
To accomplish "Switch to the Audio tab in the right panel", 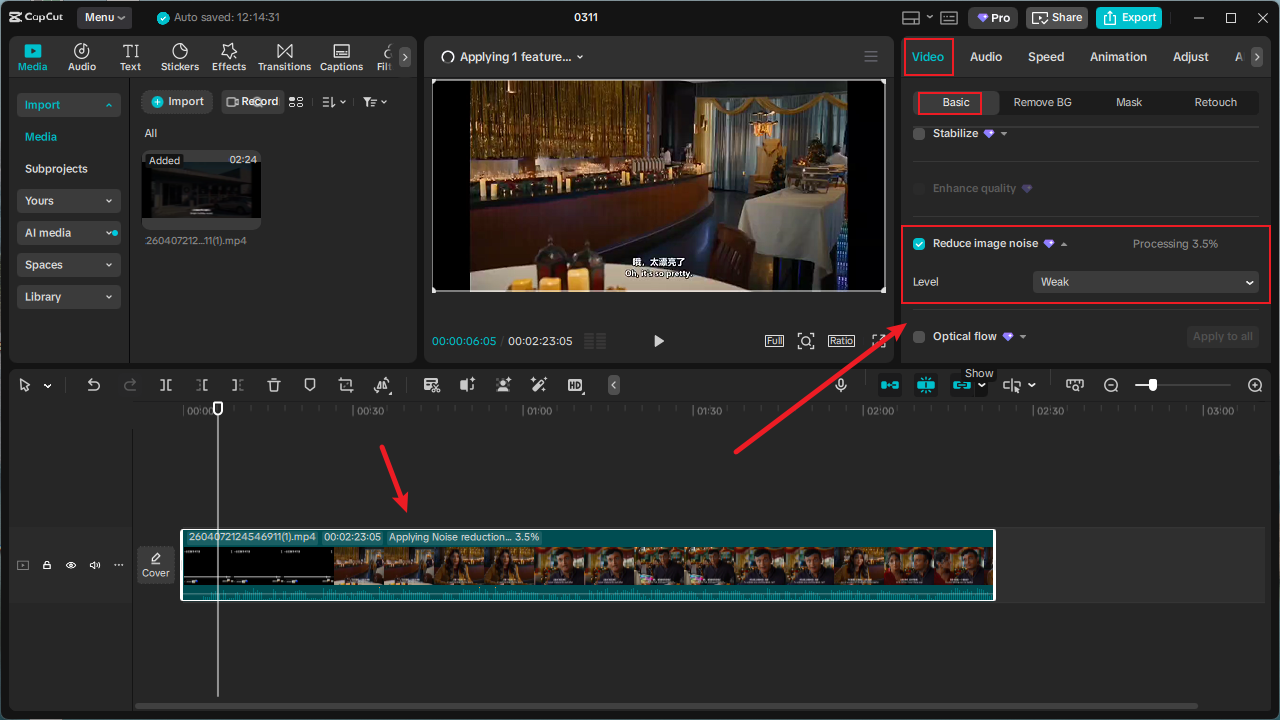I will (986, 57).
